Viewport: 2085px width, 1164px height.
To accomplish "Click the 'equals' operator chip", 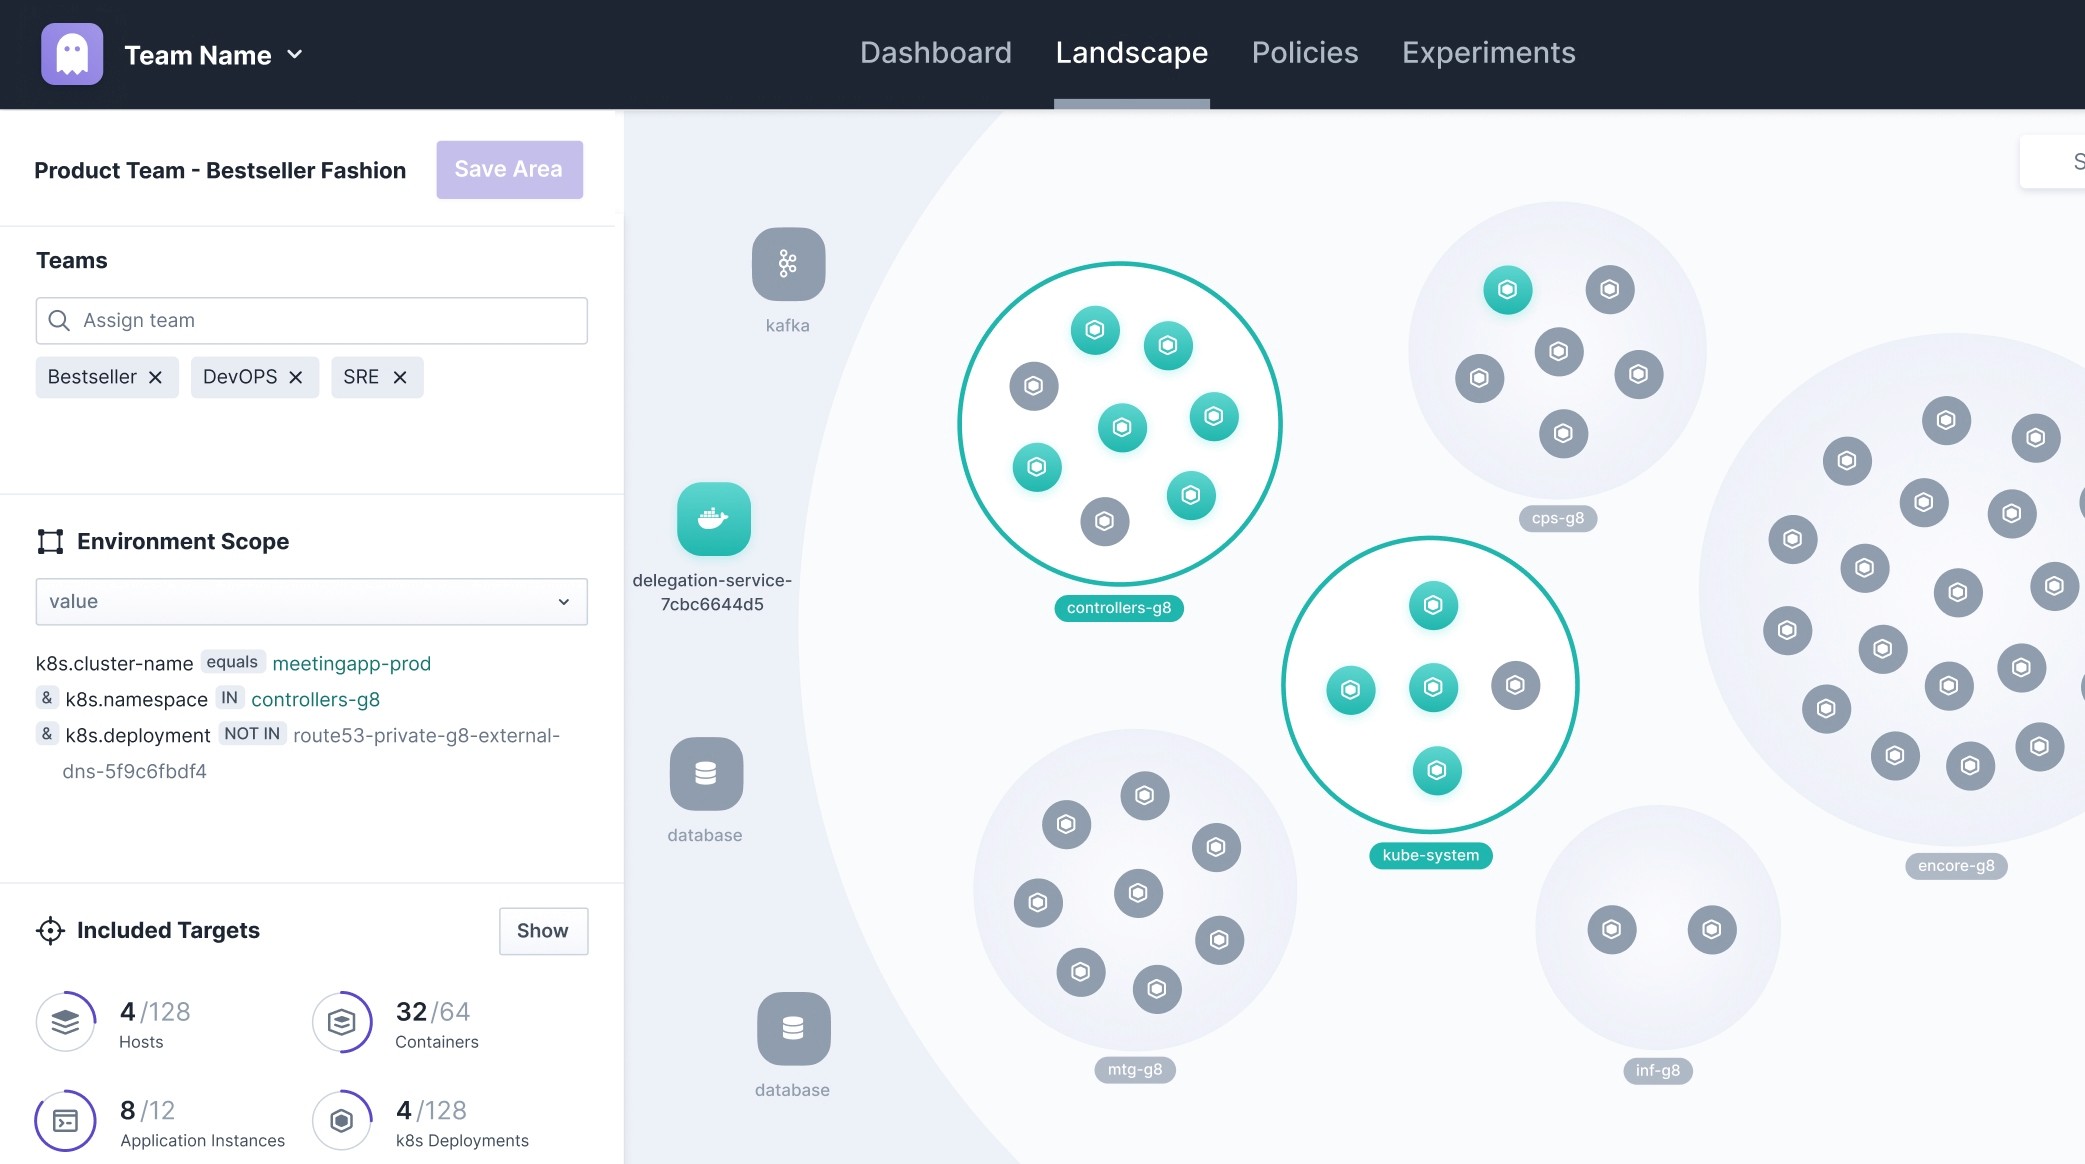I will coord(232,662).
